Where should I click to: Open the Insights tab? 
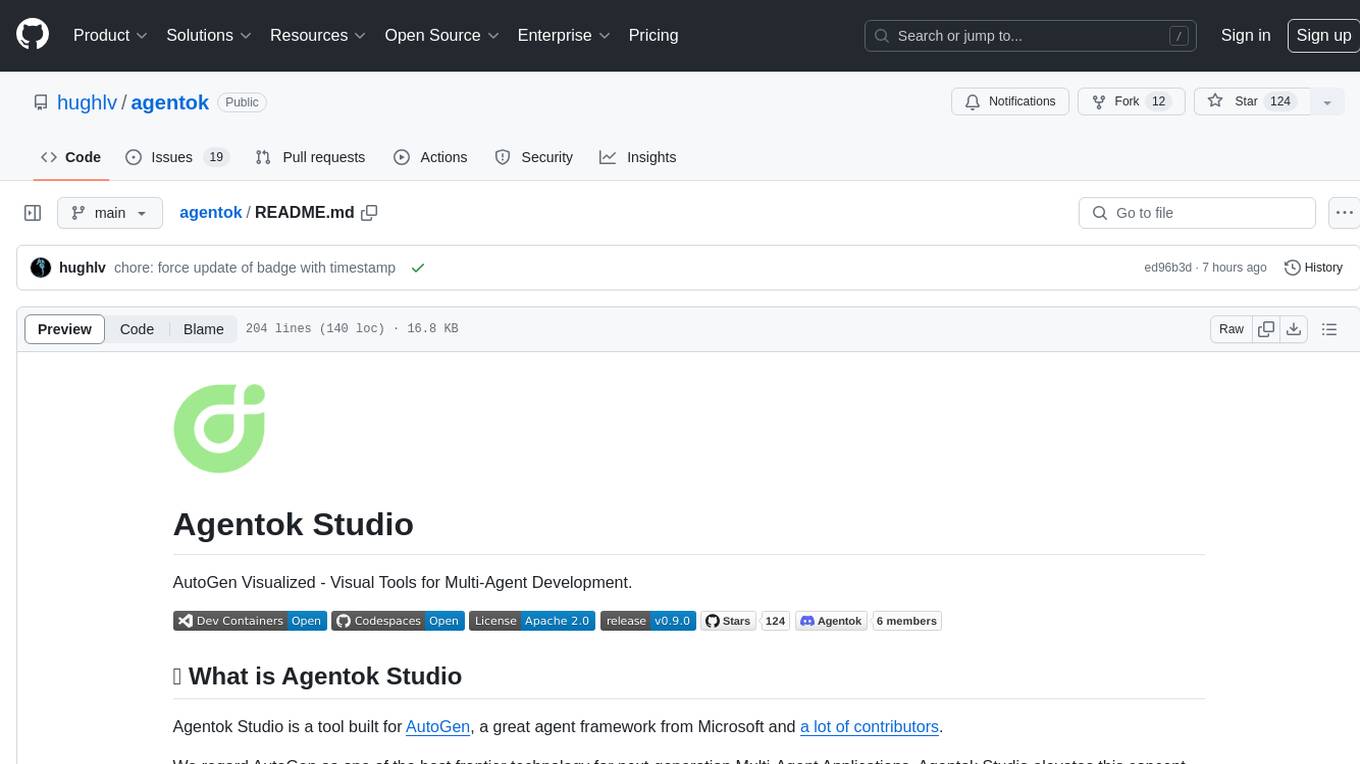coord(638,157)
